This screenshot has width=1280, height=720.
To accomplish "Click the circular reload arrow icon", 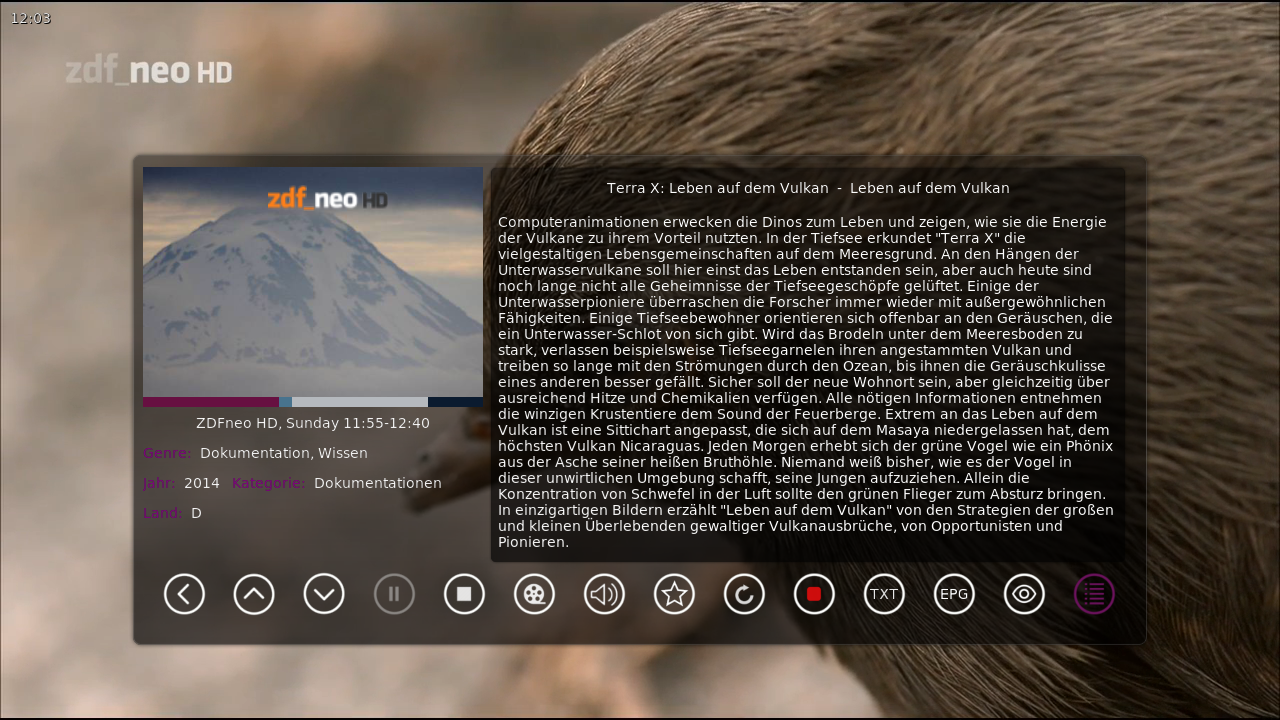I will pos(744,594).
